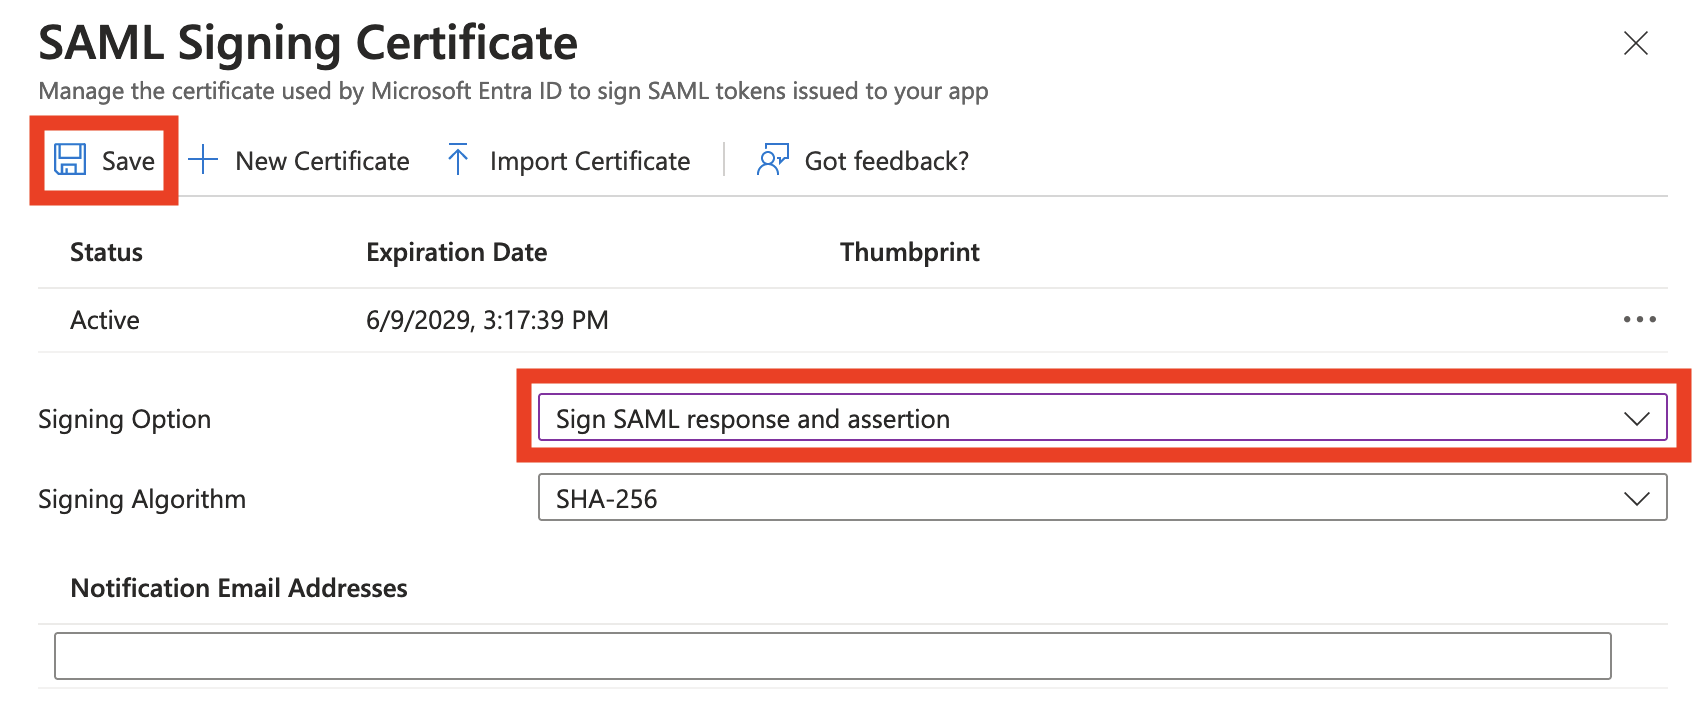Viewport: 1700px width, 714px height.
Task: Click the Save floppy disk icon
Action: tap(70, 160)
